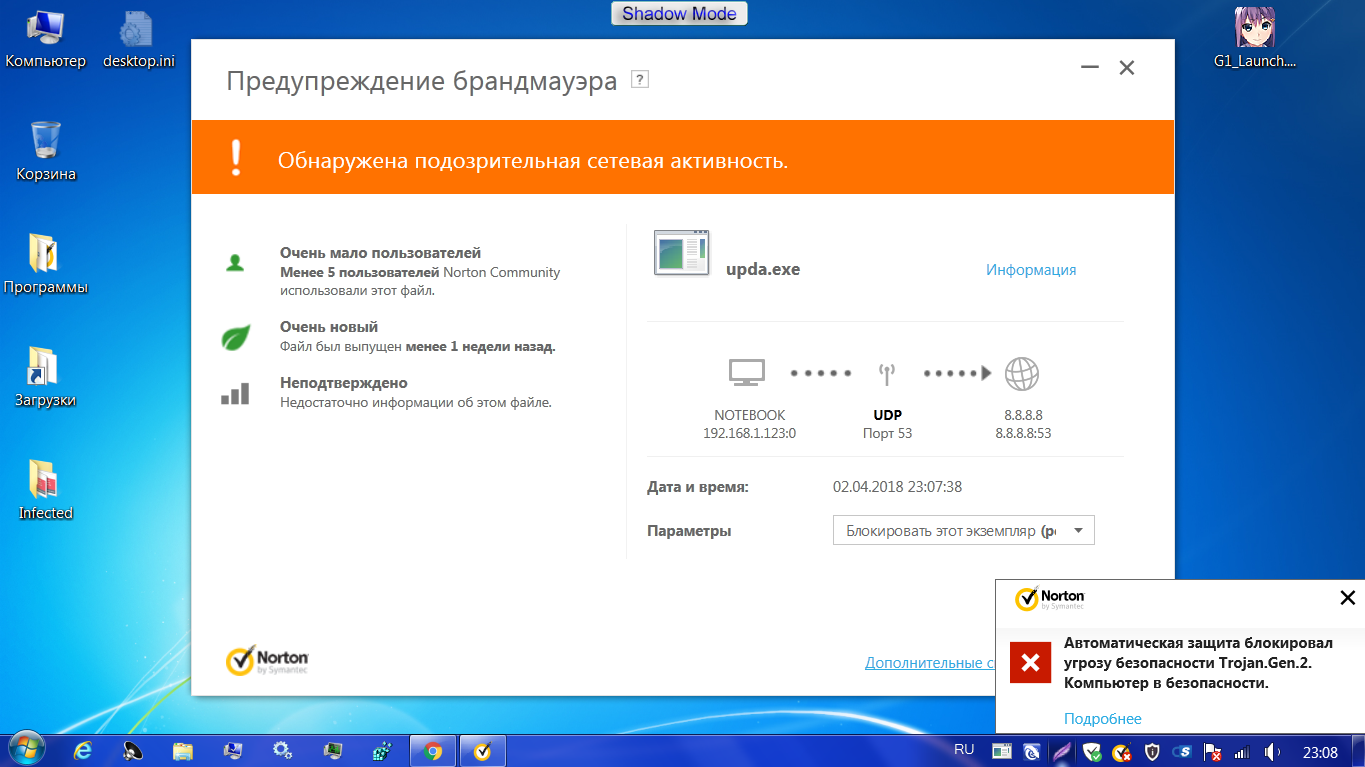Click the 23:08 taskbar clock

click(x=1320, y=751)
